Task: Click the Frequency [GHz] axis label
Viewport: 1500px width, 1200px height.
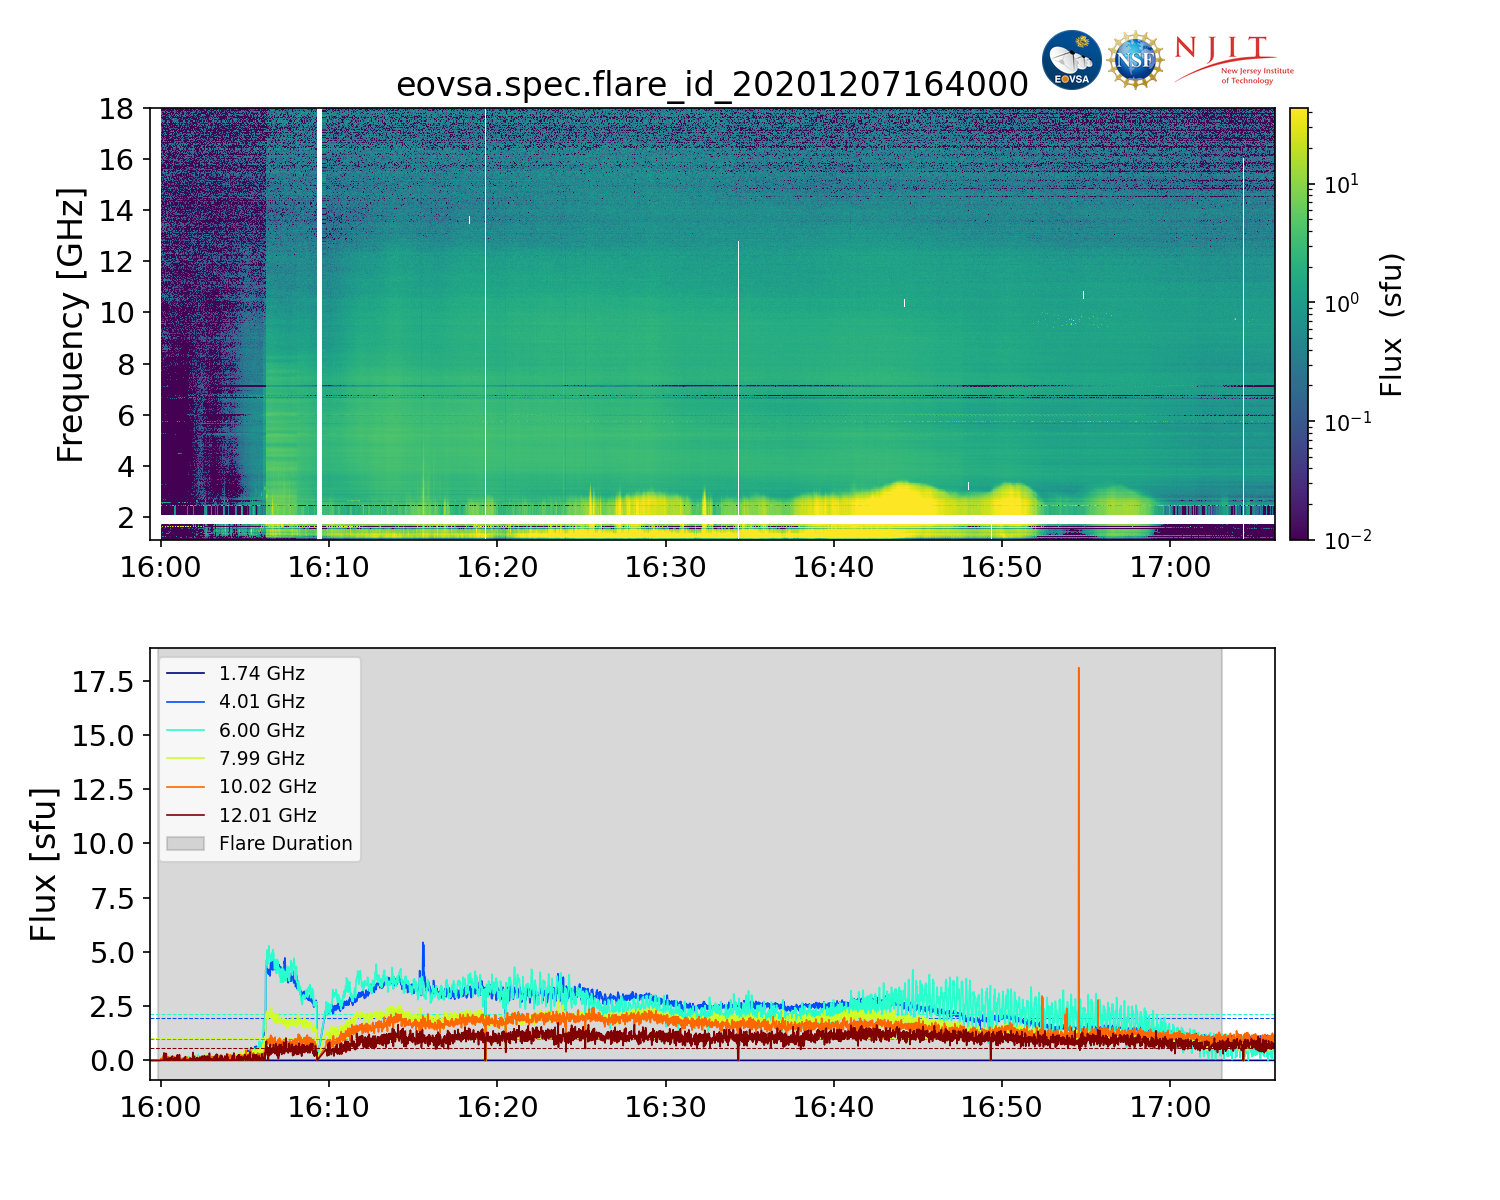Action: pos(71,324)
